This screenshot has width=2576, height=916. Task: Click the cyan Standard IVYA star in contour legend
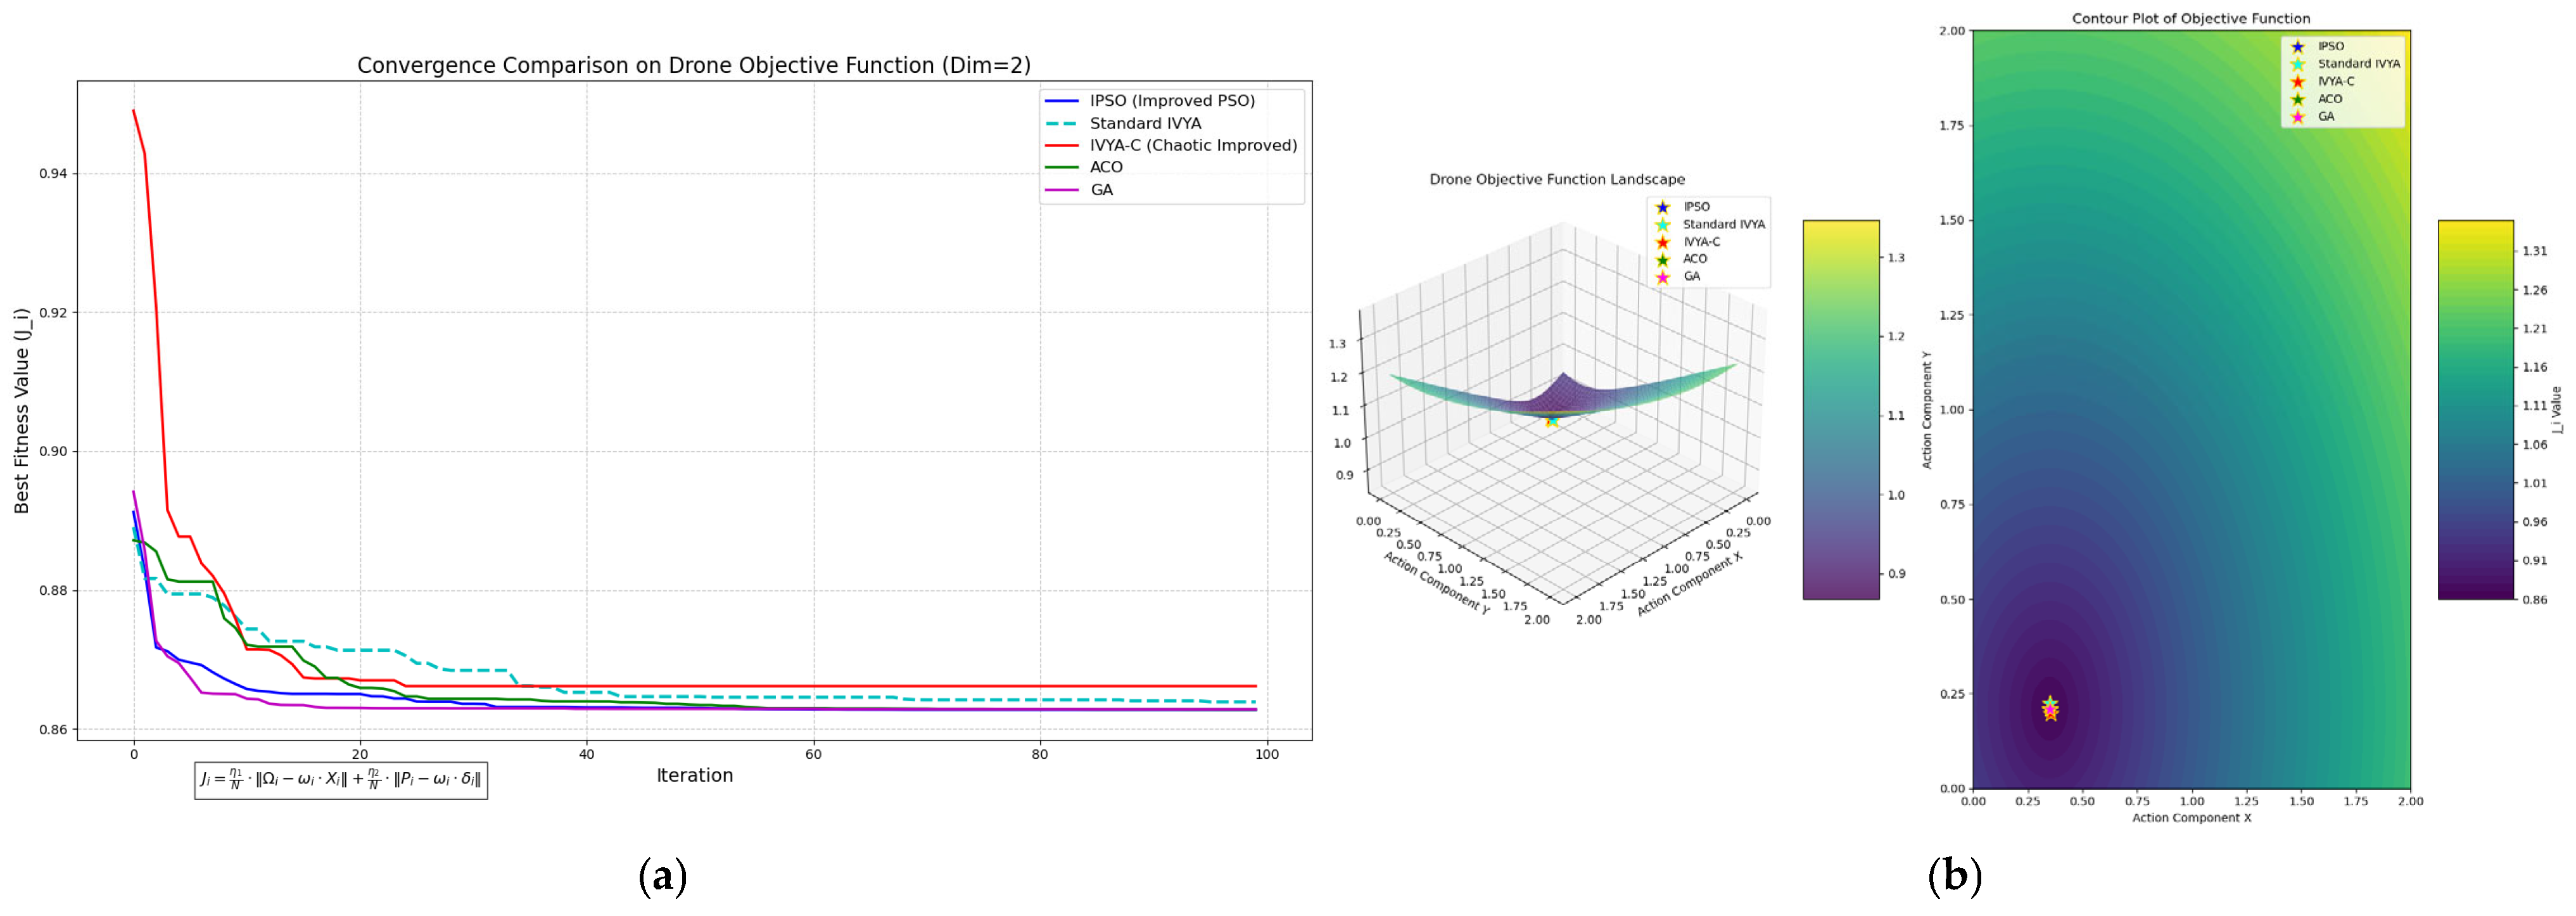click(x=2297, y=64)
